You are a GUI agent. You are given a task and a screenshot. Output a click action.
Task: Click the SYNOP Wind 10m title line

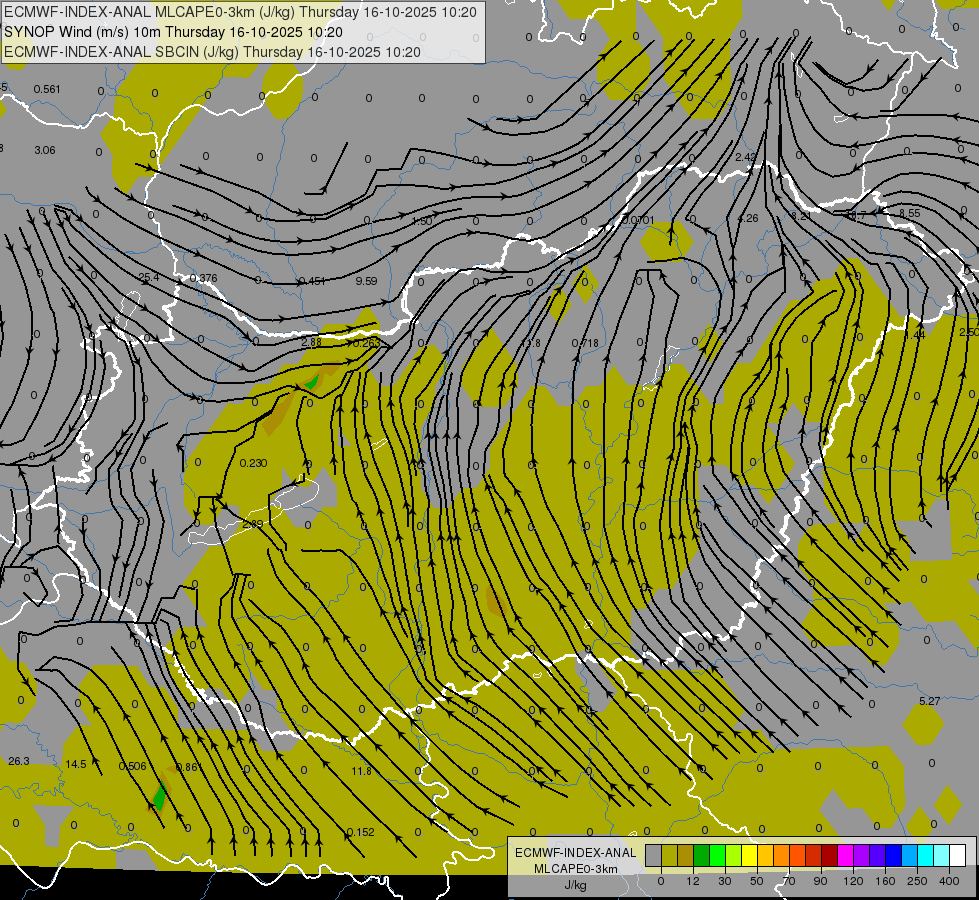[x=174, y=32]
